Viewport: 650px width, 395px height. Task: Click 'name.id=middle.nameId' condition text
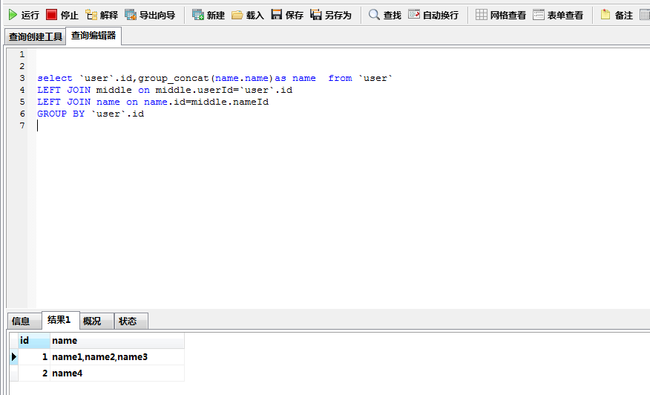206,102
